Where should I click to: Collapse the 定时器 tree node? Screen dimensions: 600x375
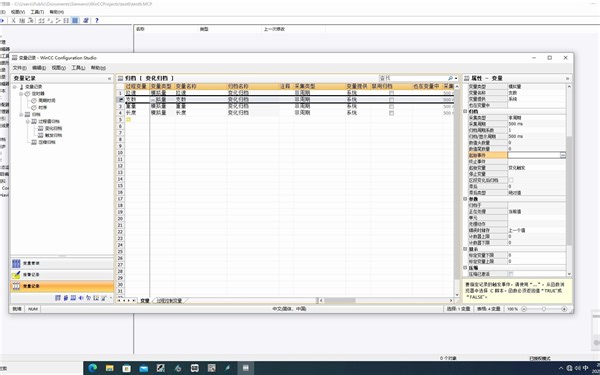pos(21,94)
